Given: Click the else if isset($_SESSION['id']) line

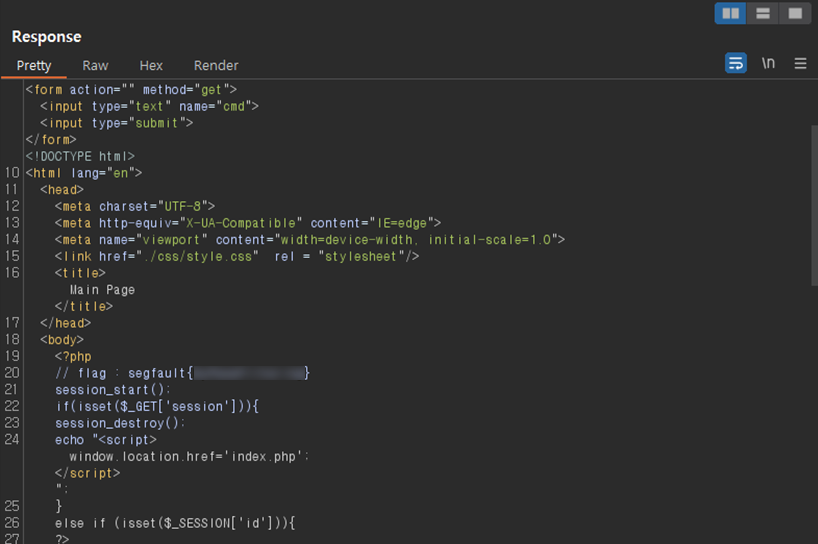Looking at the screenshot, I should point(175,523).
